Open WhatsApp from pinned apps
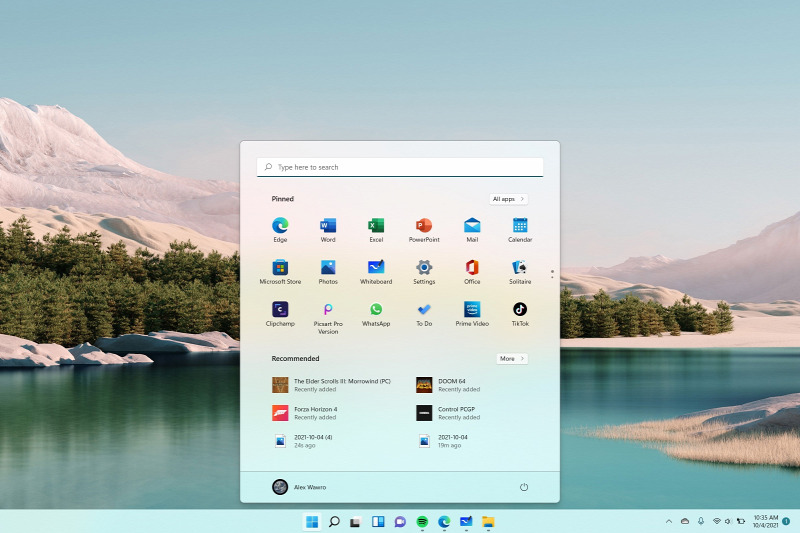The height and width of the screenshot is (533, 800). tap(376, 310)
